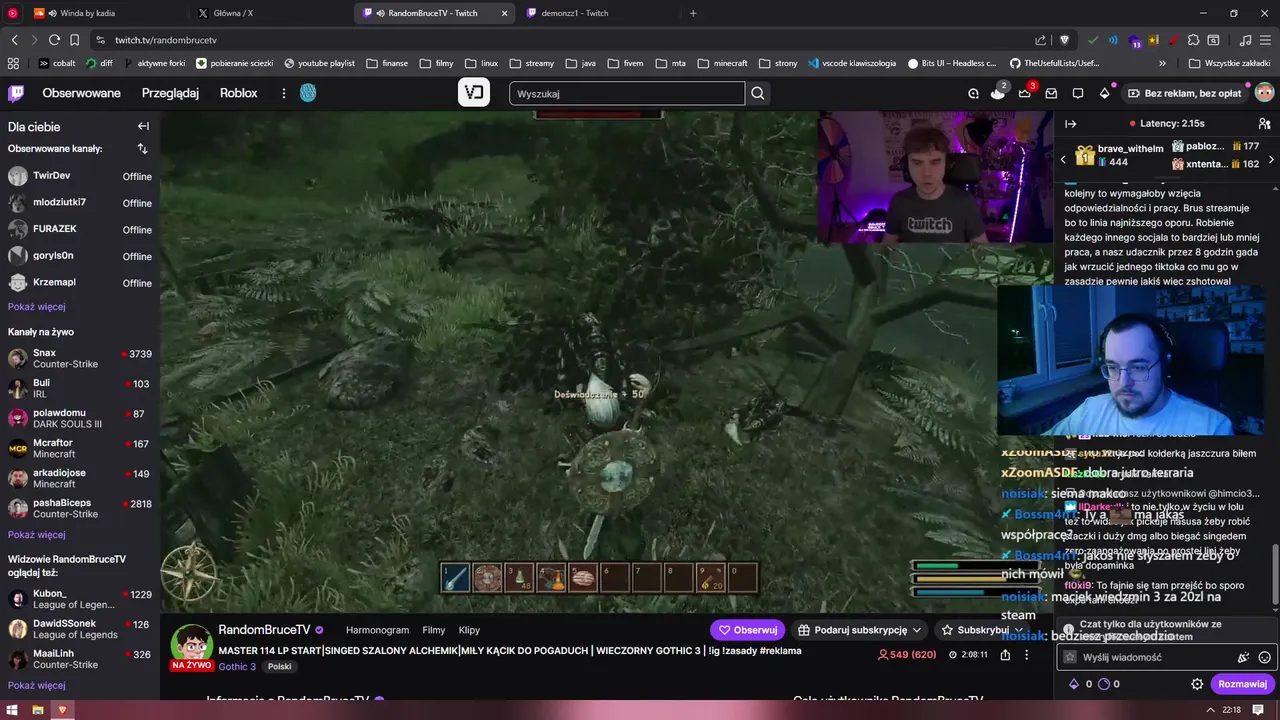Collapse the Dla ciebie sidebar
Image resolution: width=1280 pixels, height=720 pixels.
(x=143, y=126)
